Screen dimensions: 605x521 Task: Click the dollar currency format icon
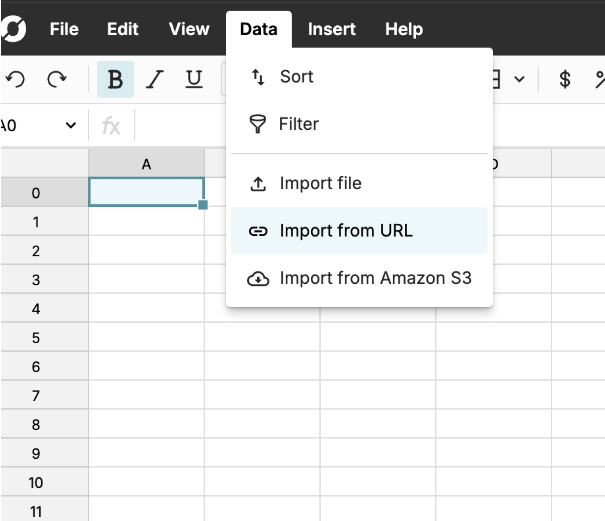tap(565, 80)
